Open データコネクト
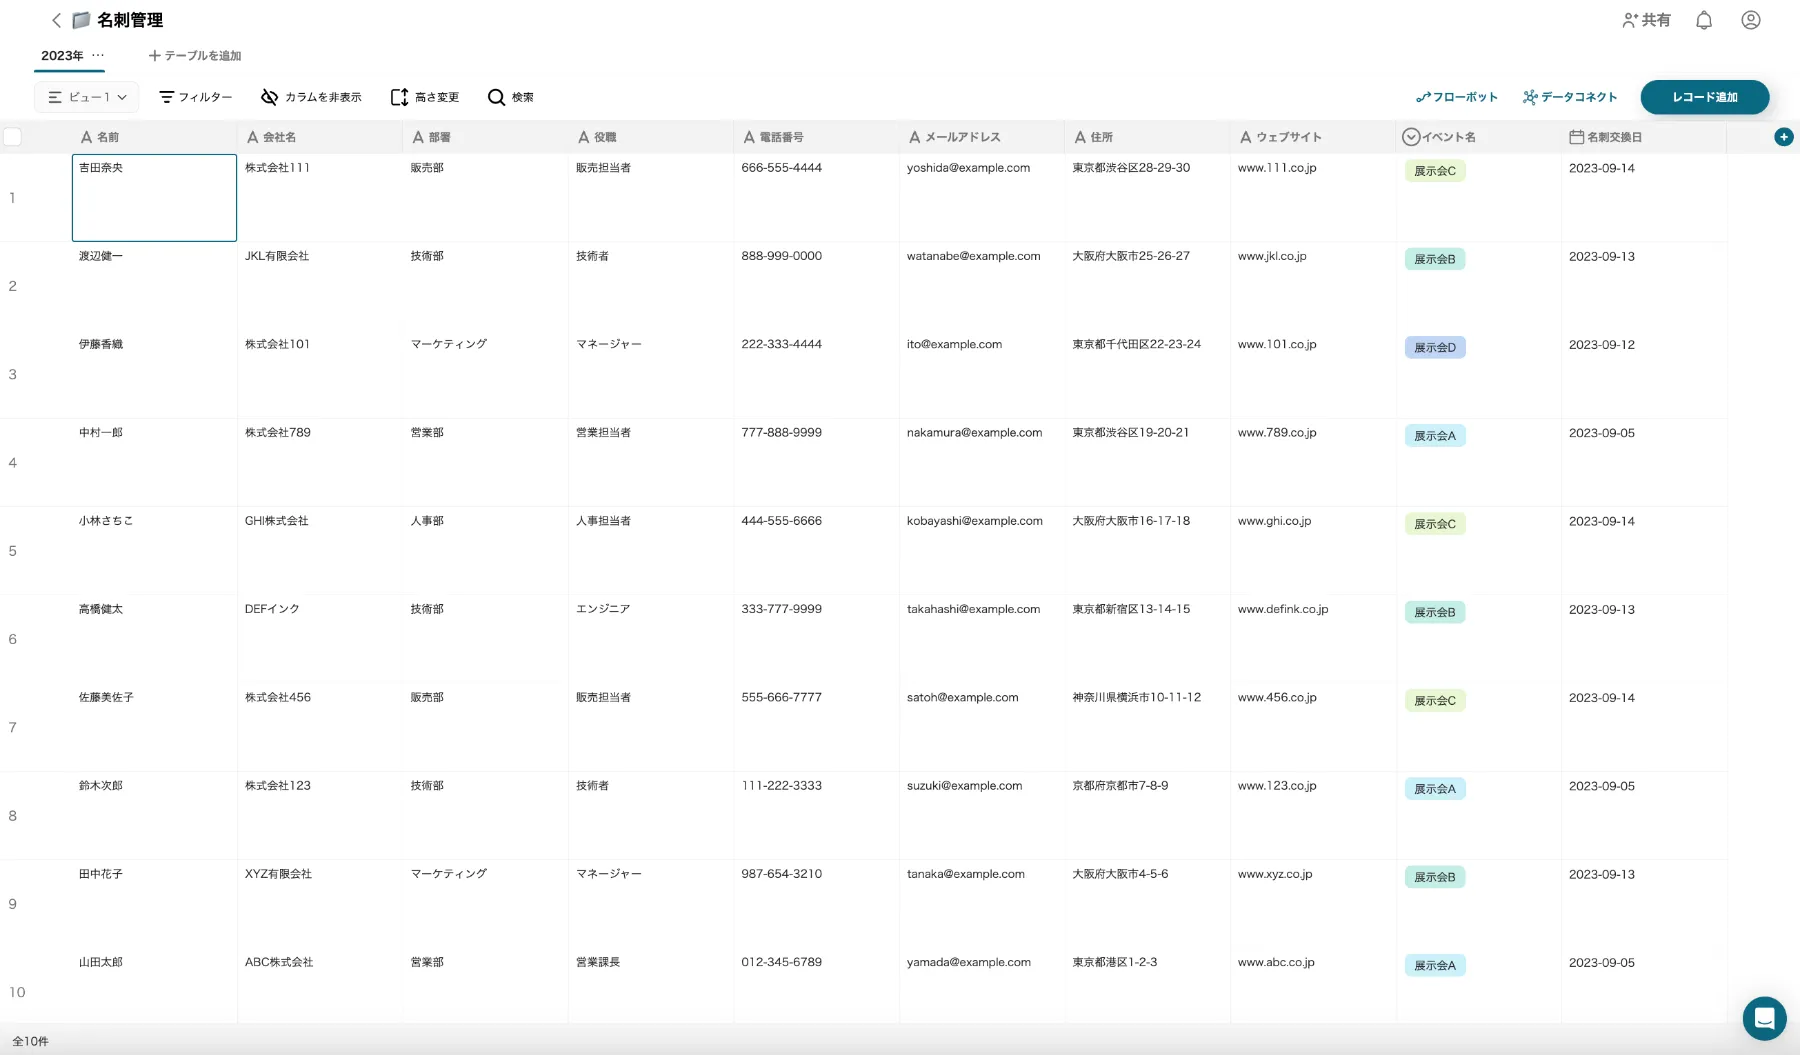The image size is (1800, 1055). [x=1570, y=97]
